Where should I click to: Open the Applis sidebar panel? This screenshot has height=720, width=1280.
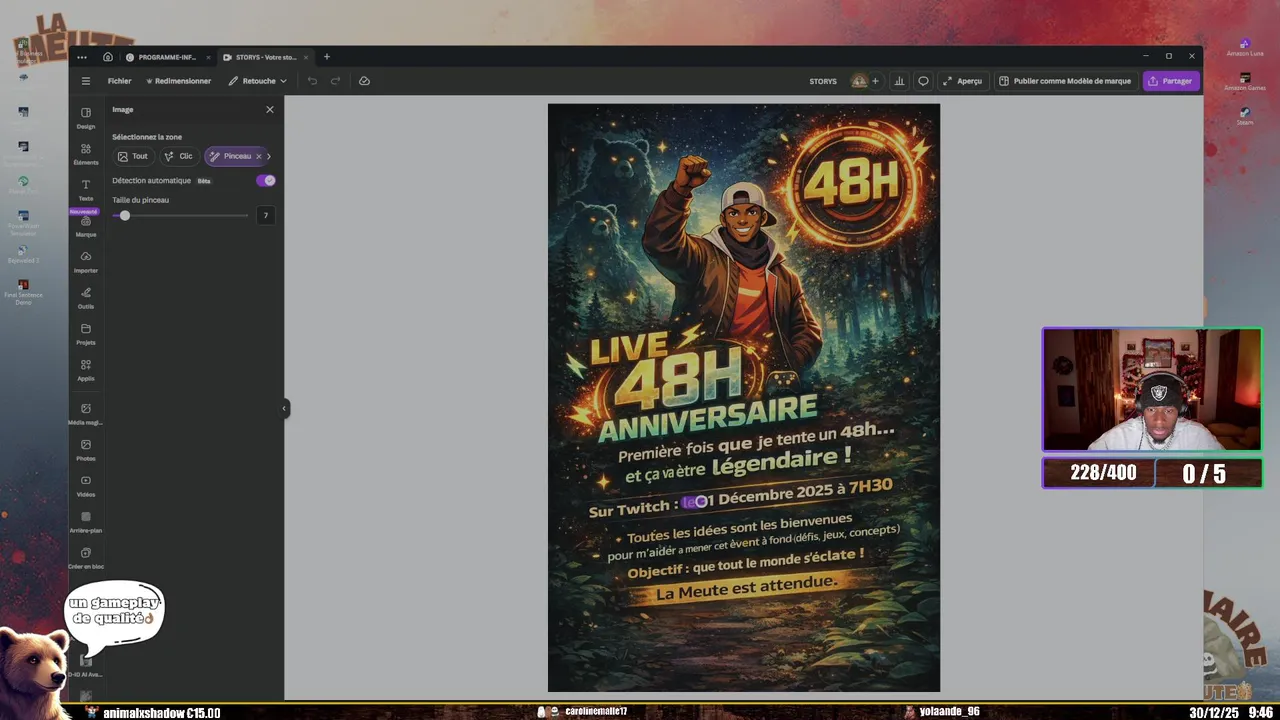tap(86, 370)
